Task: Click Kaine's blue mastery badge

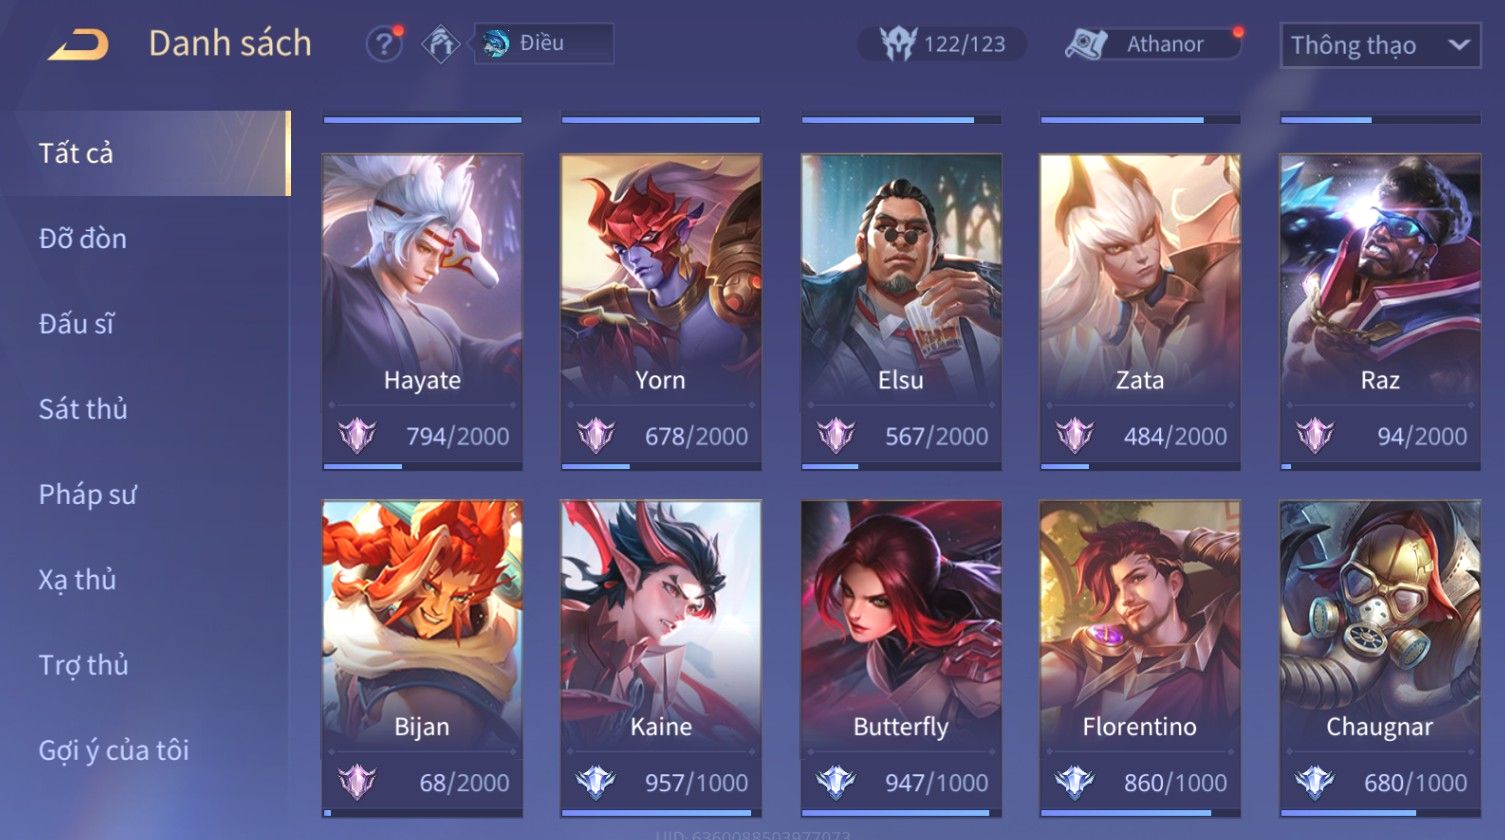Action: [595, 782]
